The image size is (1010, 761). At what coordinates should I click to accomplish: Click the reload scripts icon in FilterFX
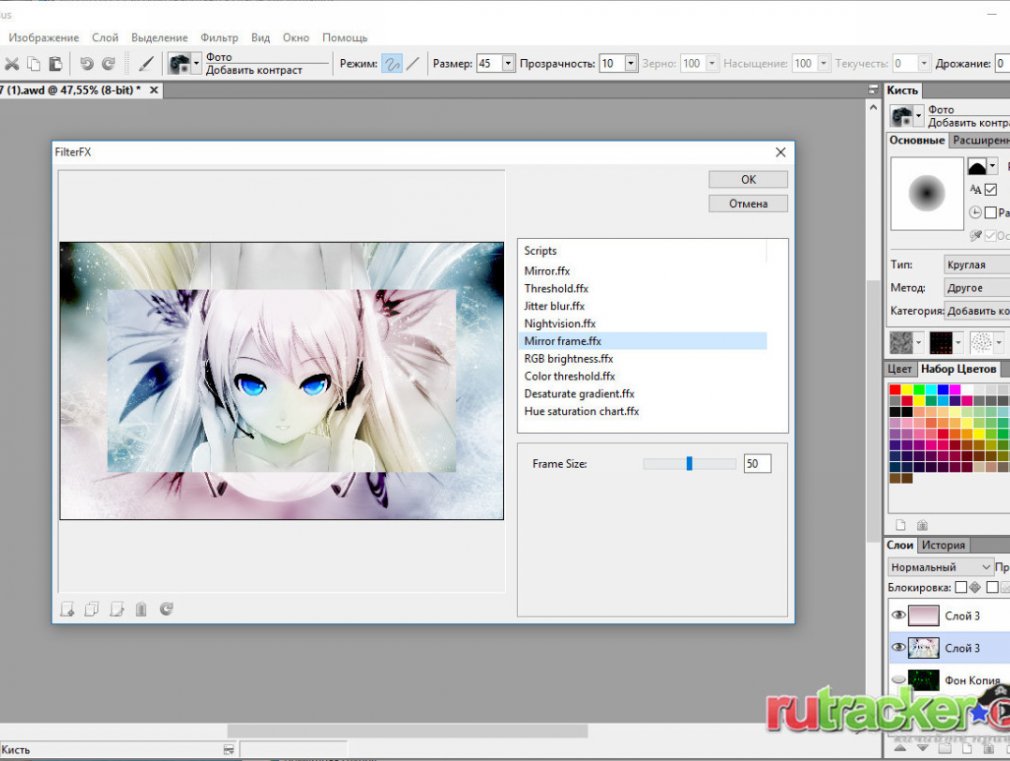(x=166, y=609)
